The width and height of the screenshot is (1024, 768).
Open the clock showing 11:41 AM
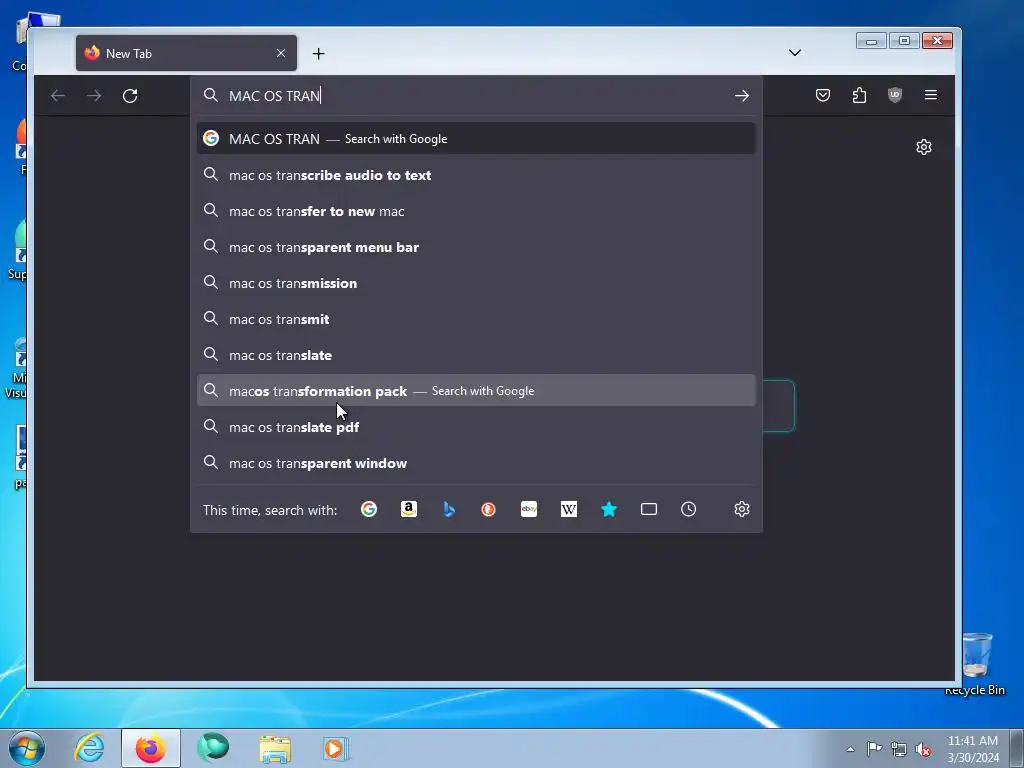click(973, 748)
